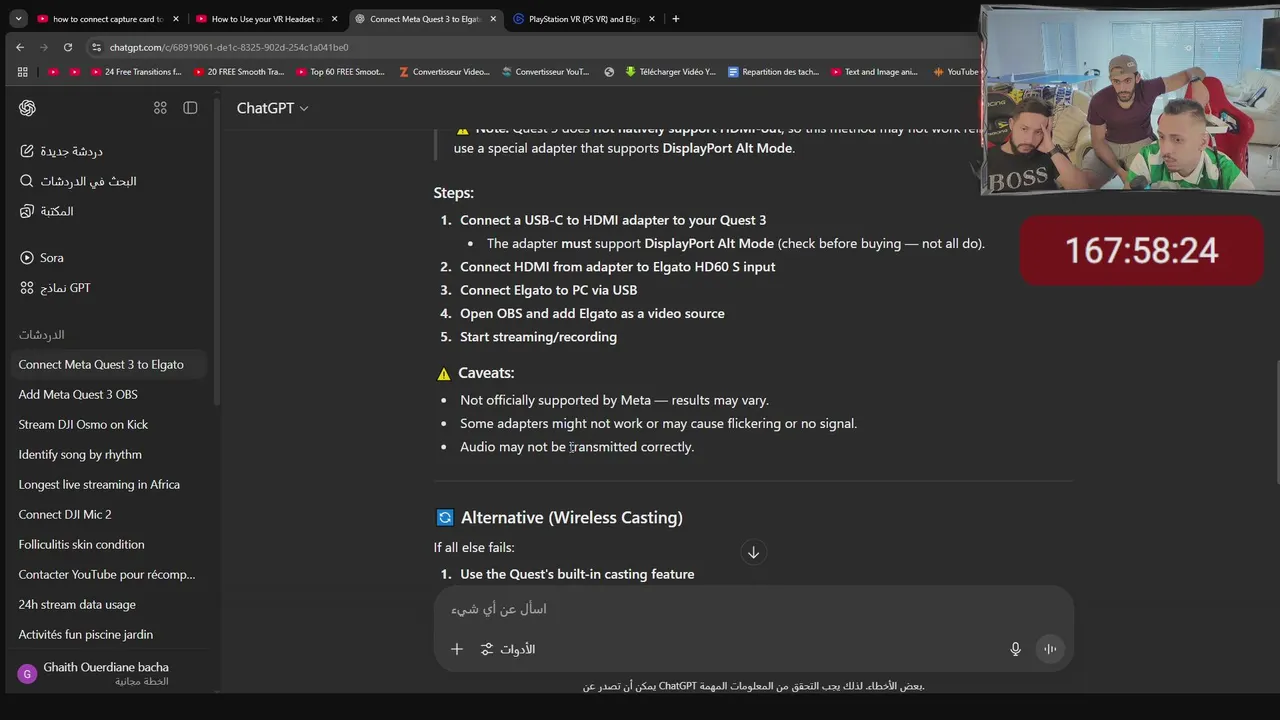Click the microphone dictation icon
This screenshot has height=720, width=1280.
(x=1015, y=649)
